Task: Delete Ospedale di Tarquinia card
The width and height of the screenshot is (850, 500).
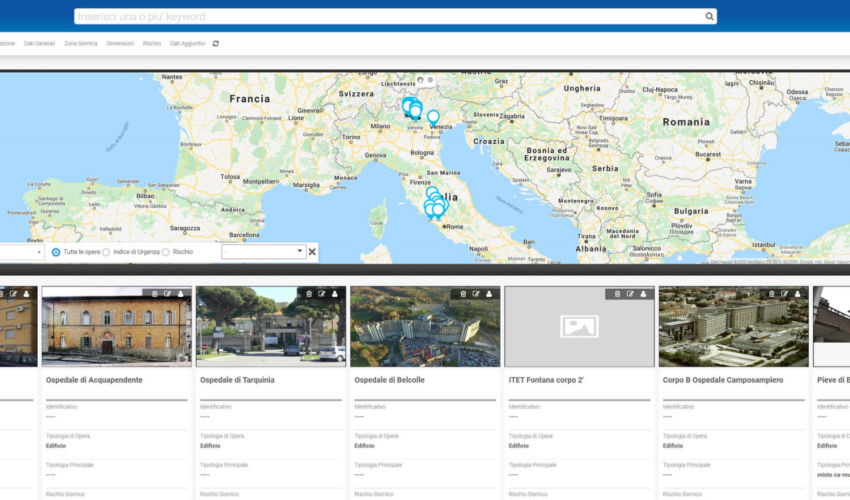Action: 309,294
